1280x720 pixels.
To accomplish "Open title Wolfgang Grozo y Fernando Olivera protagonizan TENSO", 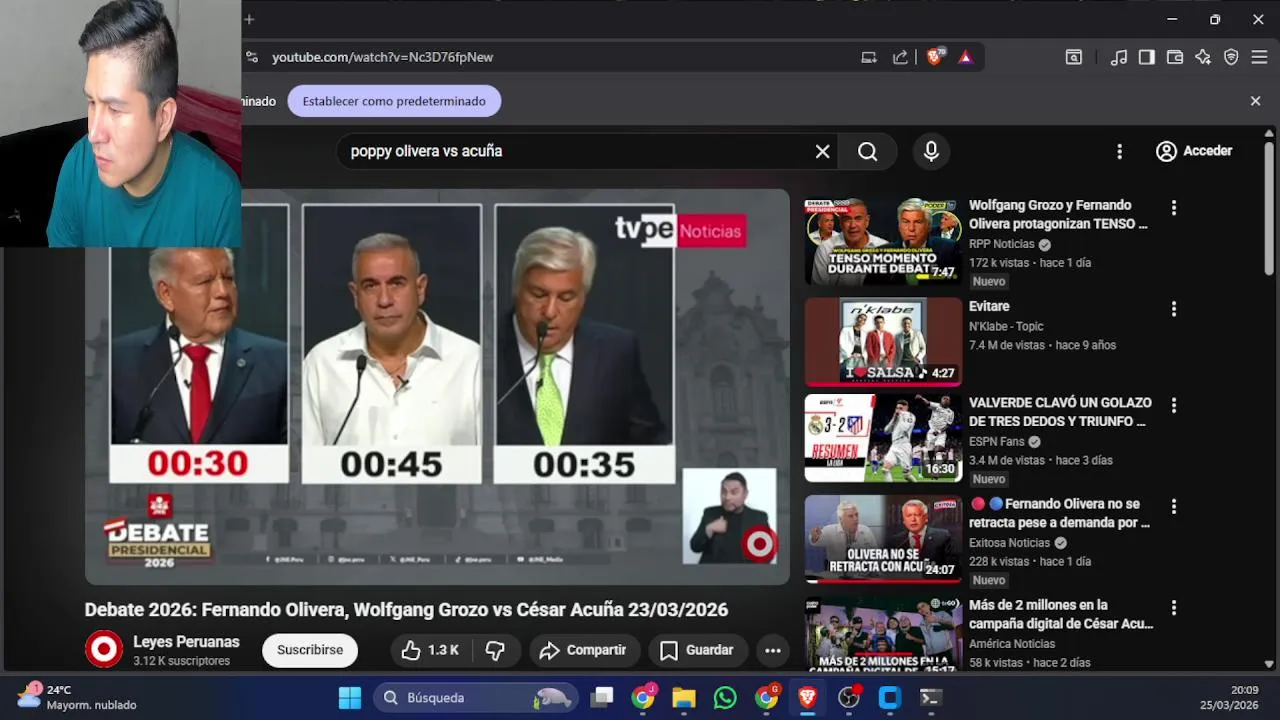I will tap(1058, 214).
